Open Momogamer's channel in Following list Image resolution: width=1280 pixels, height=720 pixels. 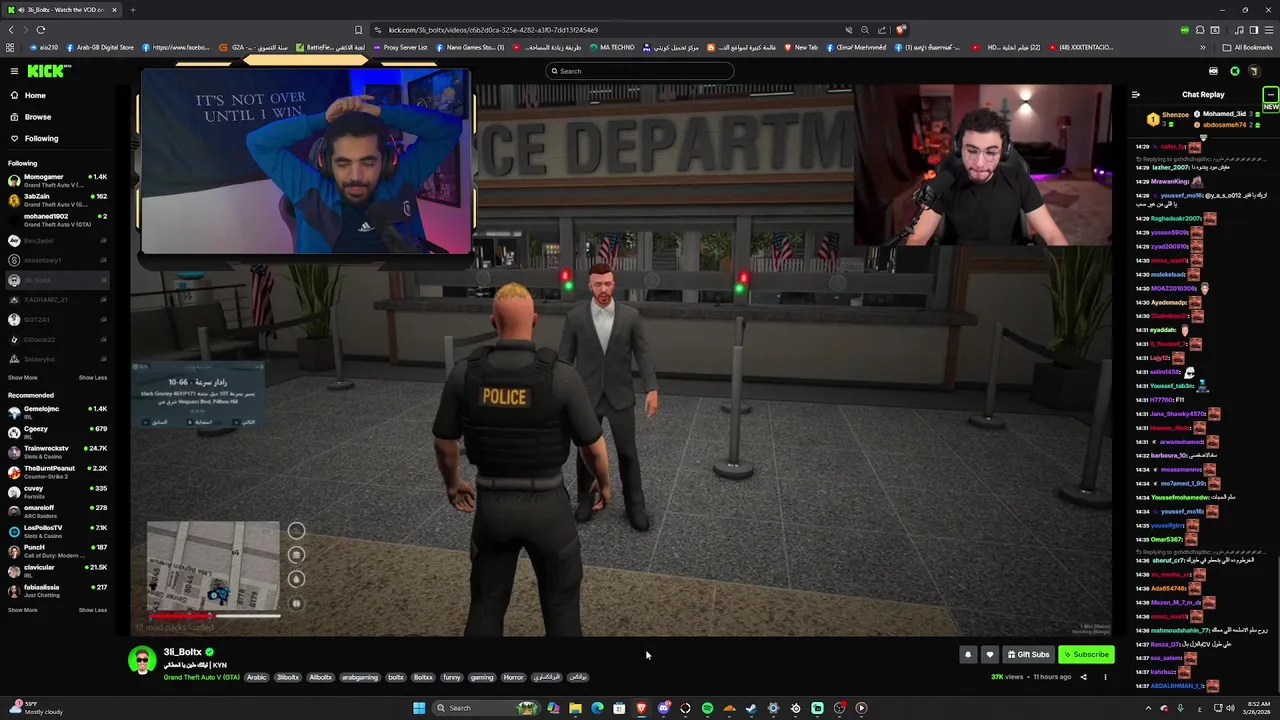coord(58,181)
